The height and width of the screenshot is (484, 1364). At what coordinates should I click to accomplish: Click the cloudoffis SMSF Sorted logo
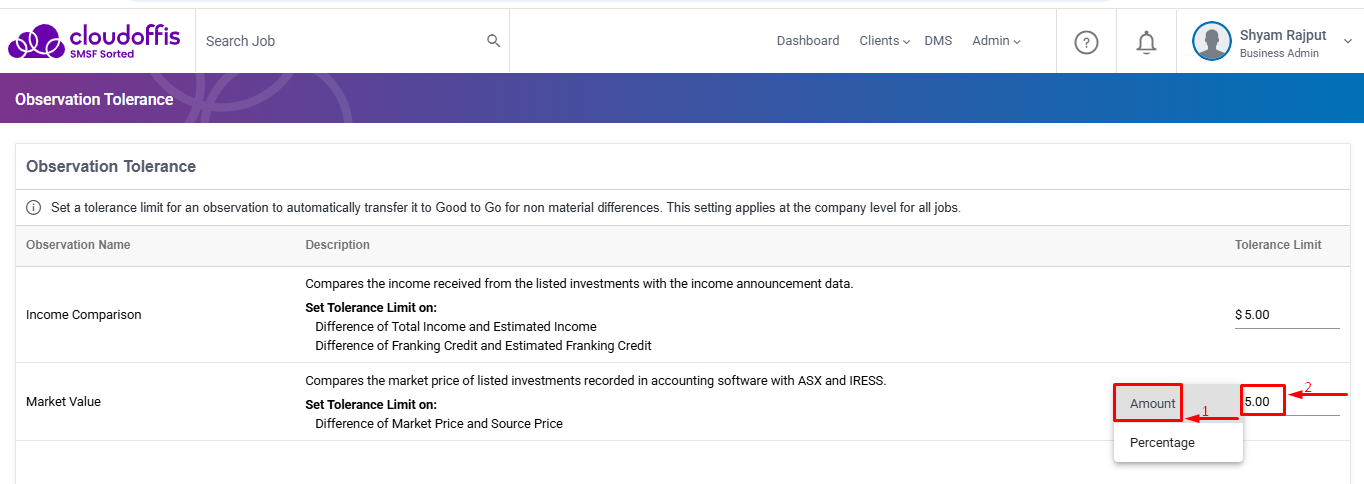pos(94,41)
